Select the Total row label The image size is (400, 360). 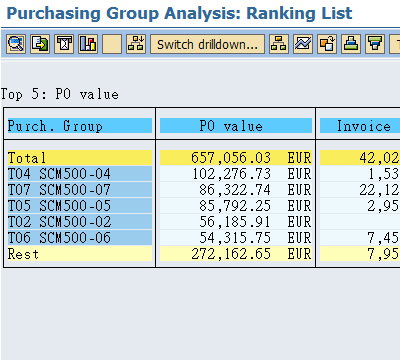tap(80, 158)
